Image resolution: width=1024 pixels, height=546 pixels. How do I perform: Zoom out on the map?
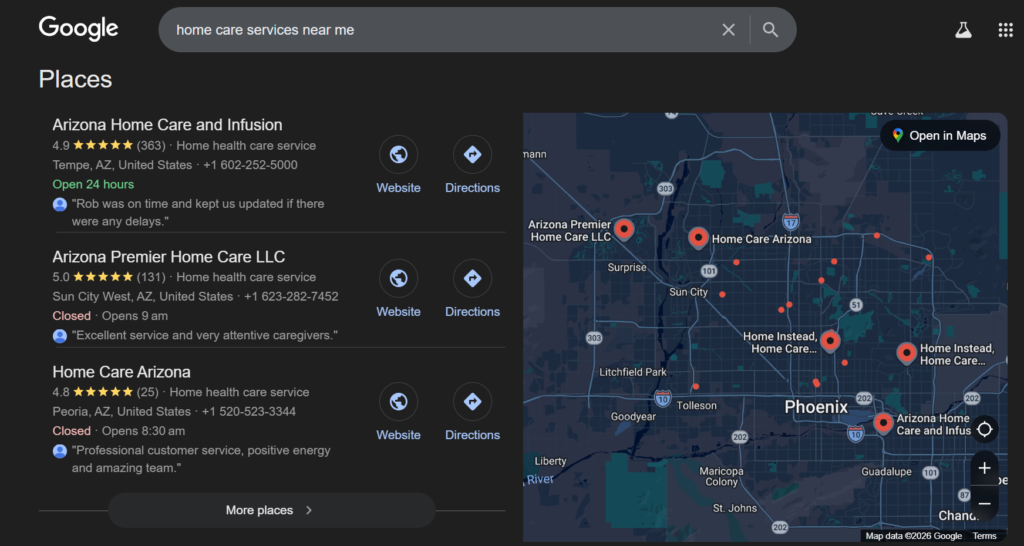click(984, 503)
